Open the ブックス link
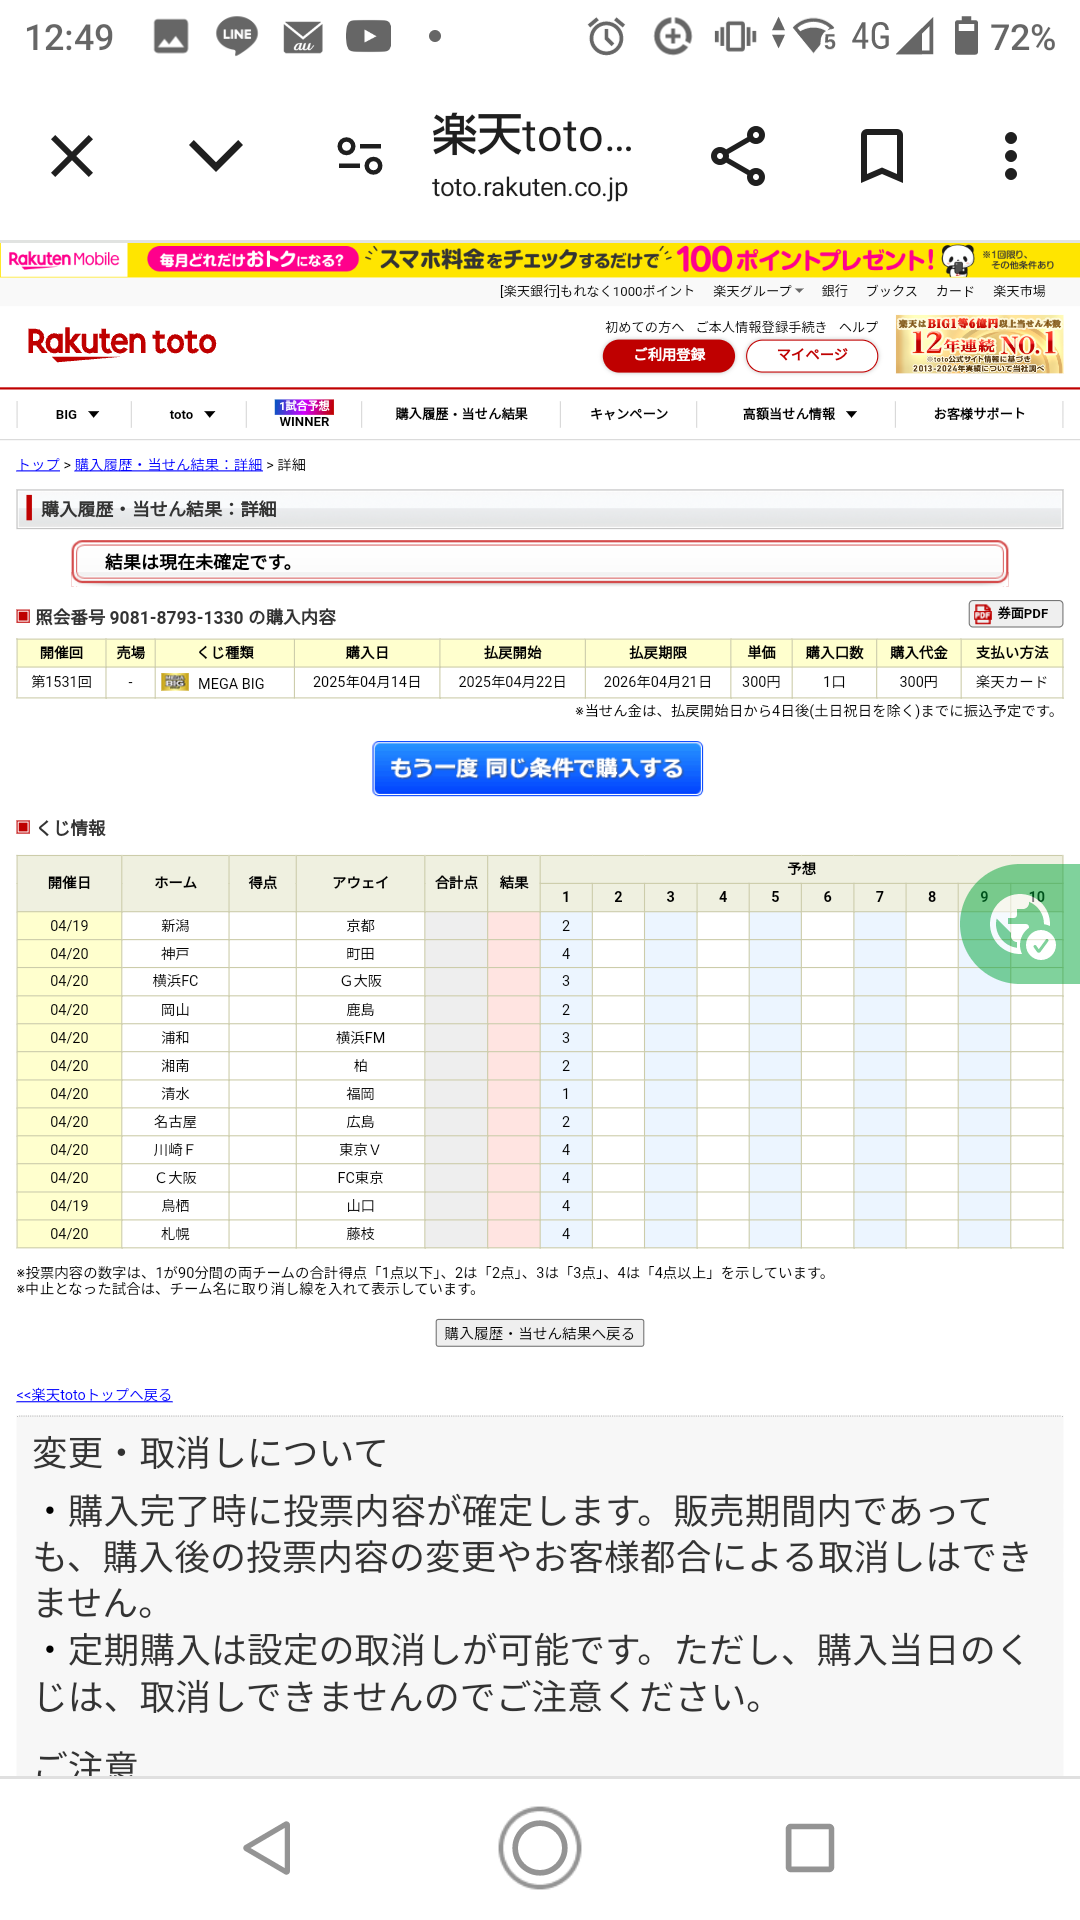This screenshot has width=1080, height=1920. pyautogui.click(x=891, y=291)
